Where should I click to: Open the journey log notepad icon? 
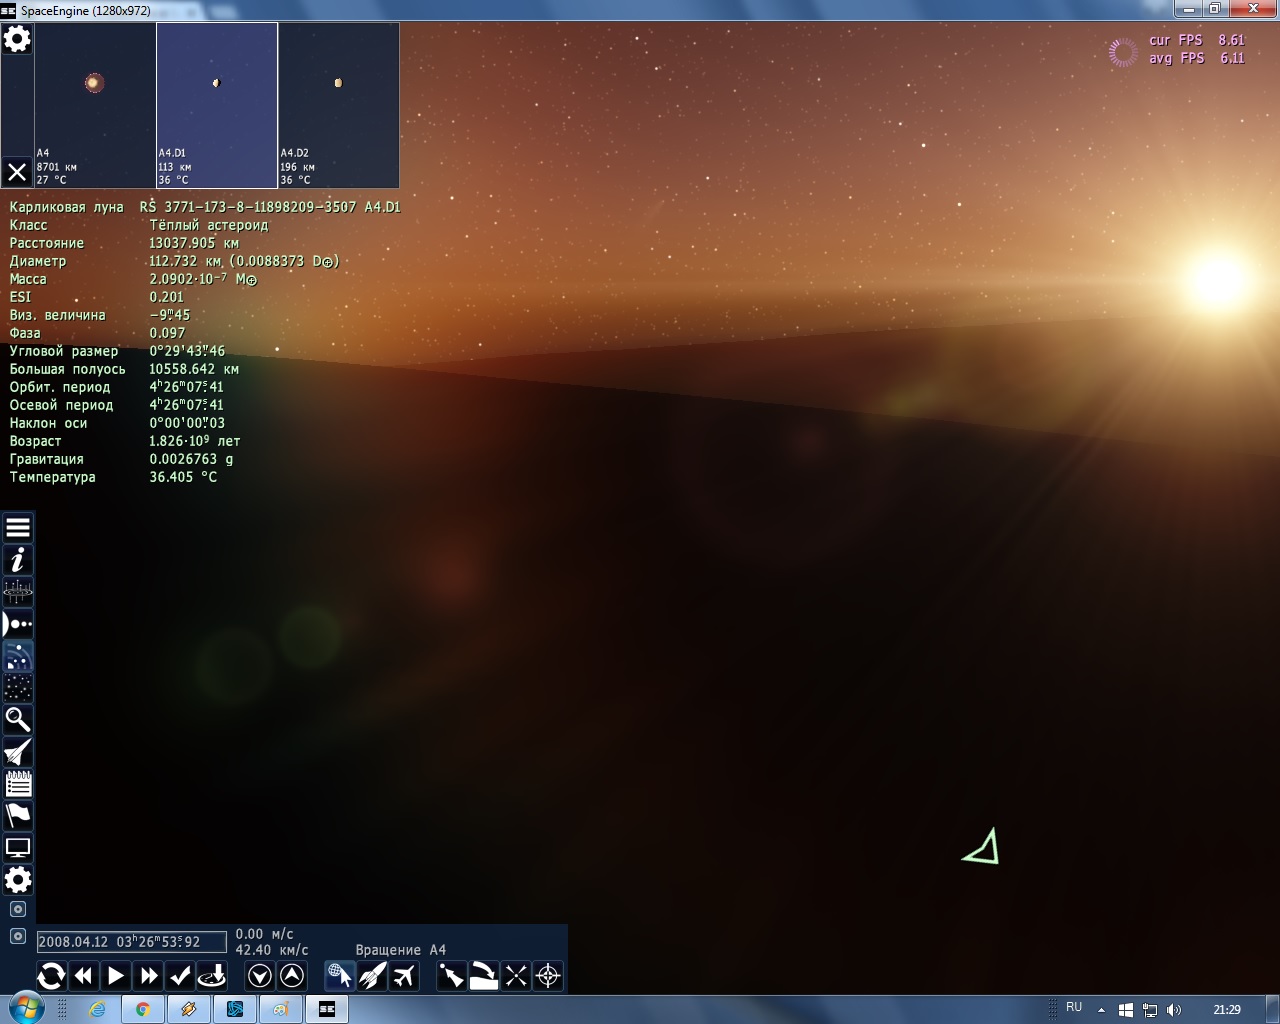pos(18,784)
